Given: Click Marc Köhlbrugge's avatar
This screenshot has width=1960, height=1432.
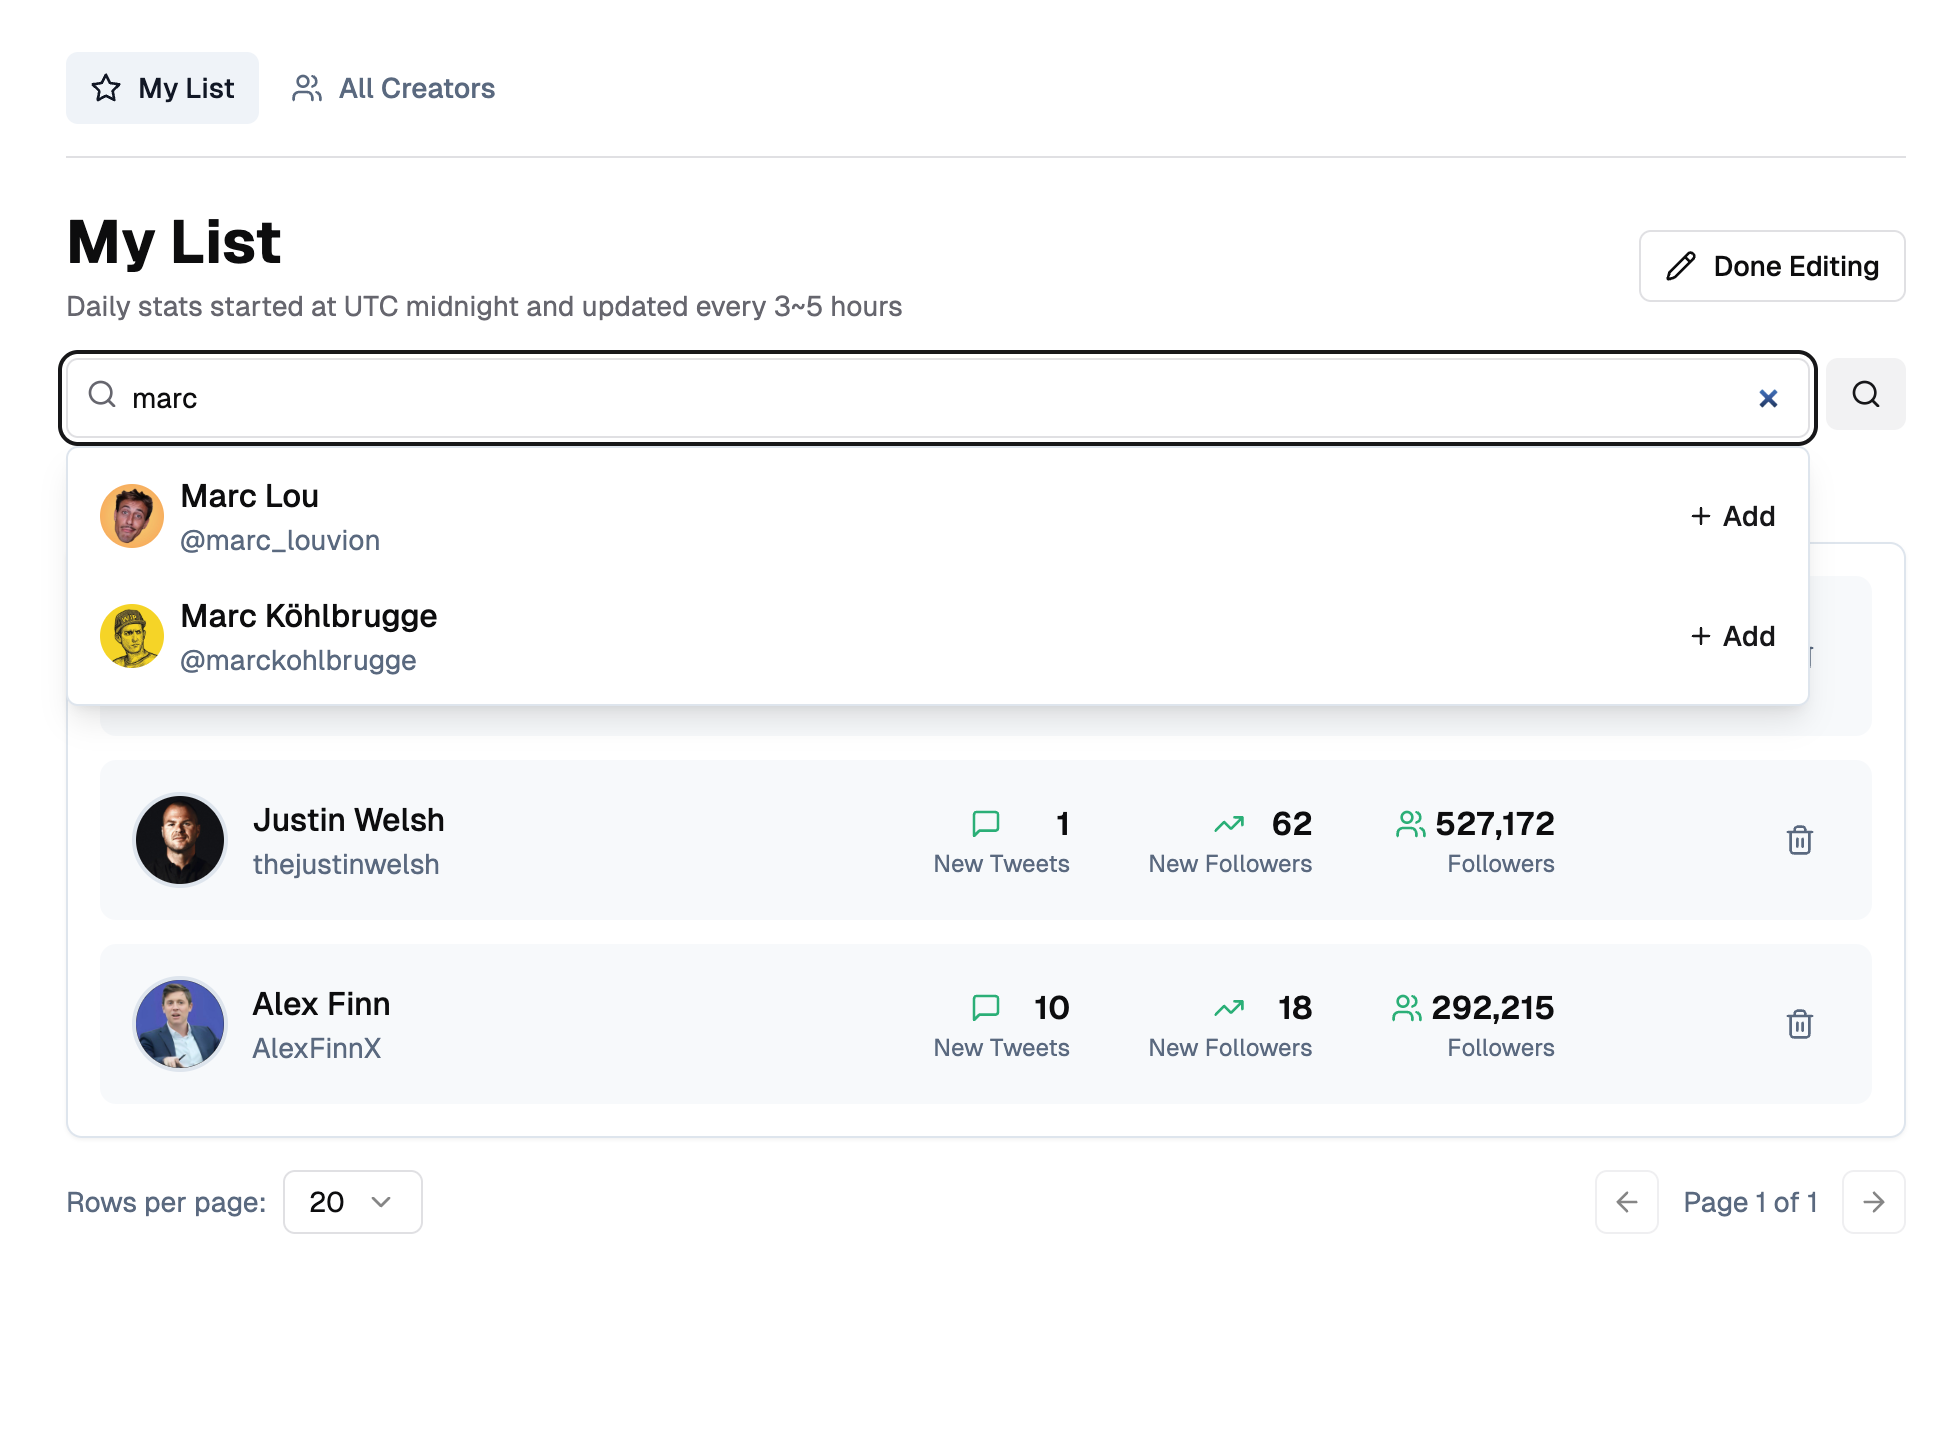Looking at the screenshot, I should [132, 636].
